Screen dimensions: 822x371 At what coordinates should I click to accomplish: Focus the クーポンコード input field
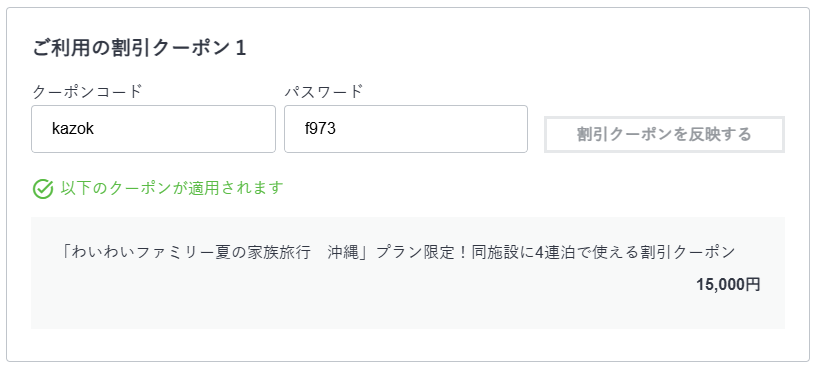(153, 129)
